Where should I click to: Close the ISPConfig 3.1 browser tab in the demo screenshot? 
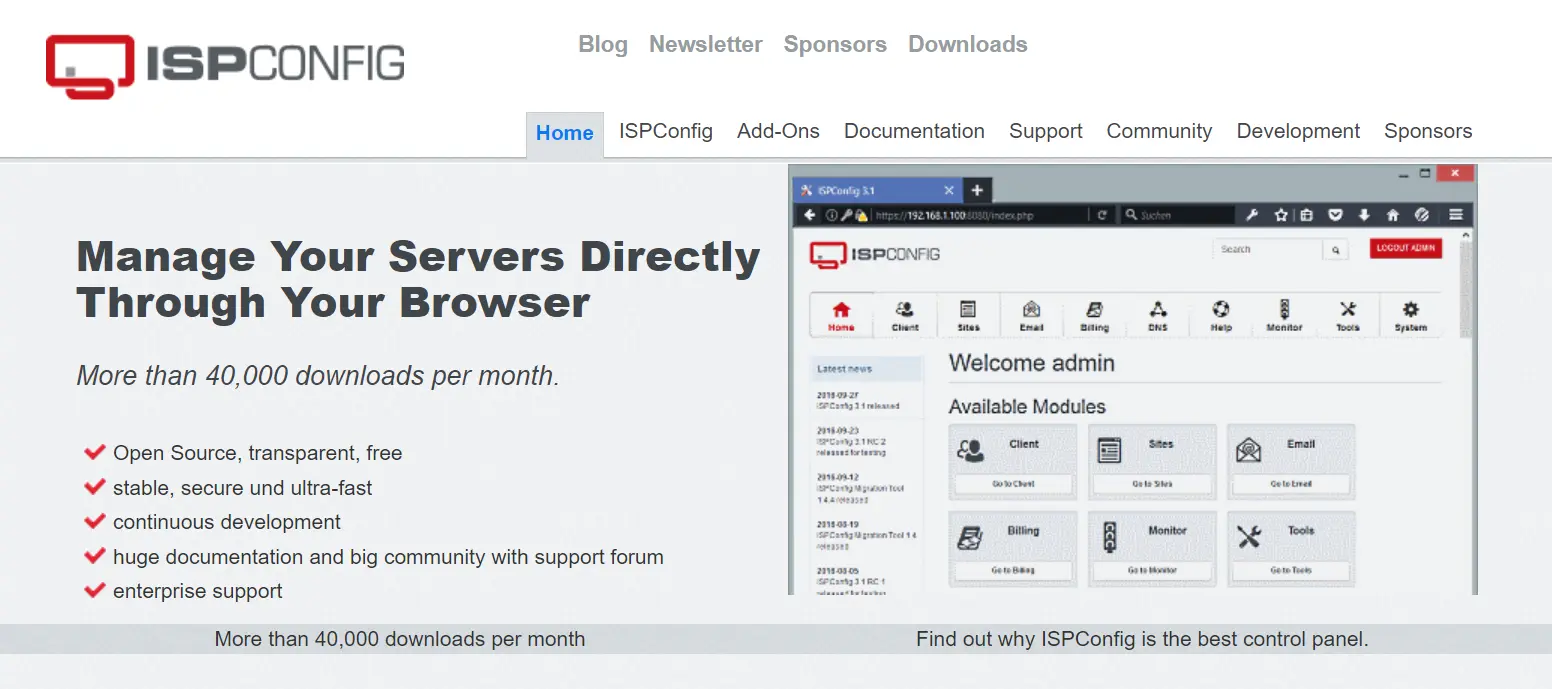(x=950, y=190)
